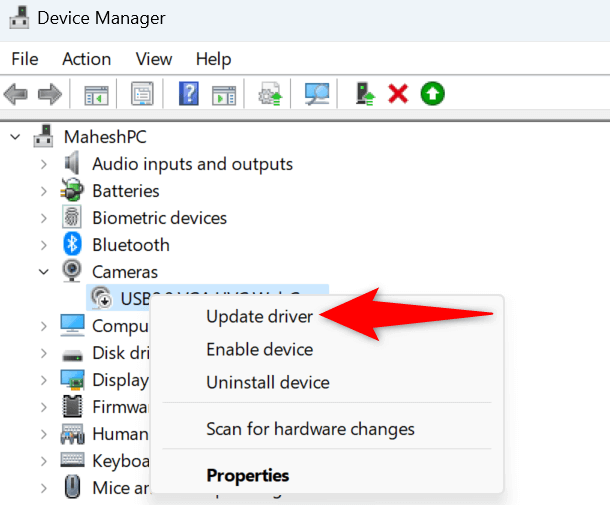610x505 pixels.
Task: Click Properties in the context menu
Action: 247,475
